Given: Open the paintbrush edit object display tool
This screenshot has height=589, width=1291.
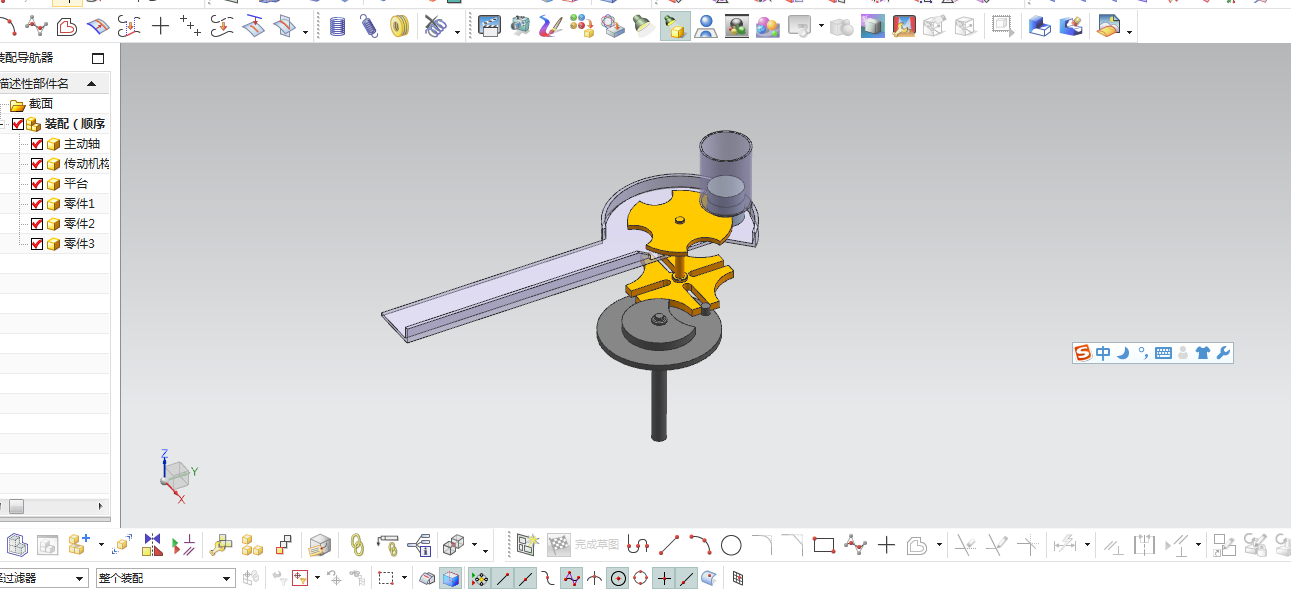Looking at the screenshot, I should (x=551, y=26).
